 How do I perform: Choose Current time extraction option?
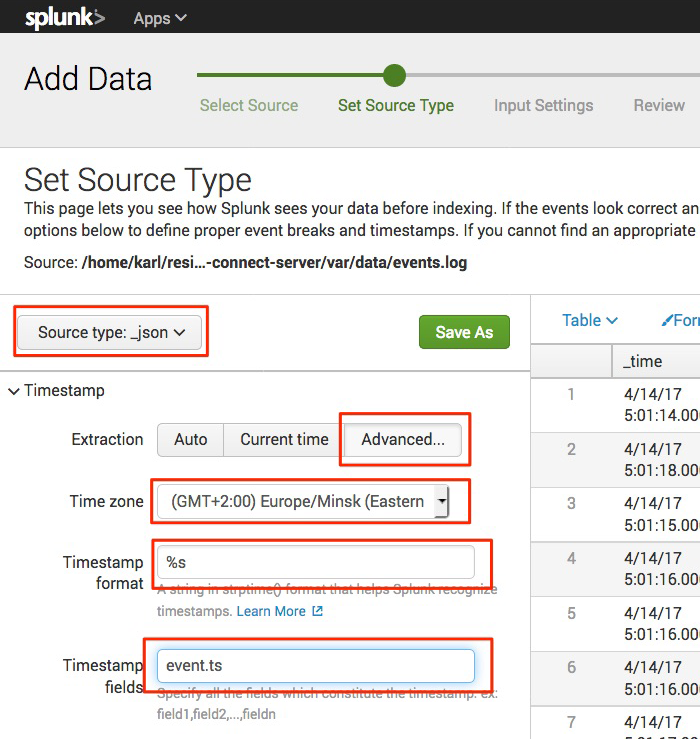(284, 440)
